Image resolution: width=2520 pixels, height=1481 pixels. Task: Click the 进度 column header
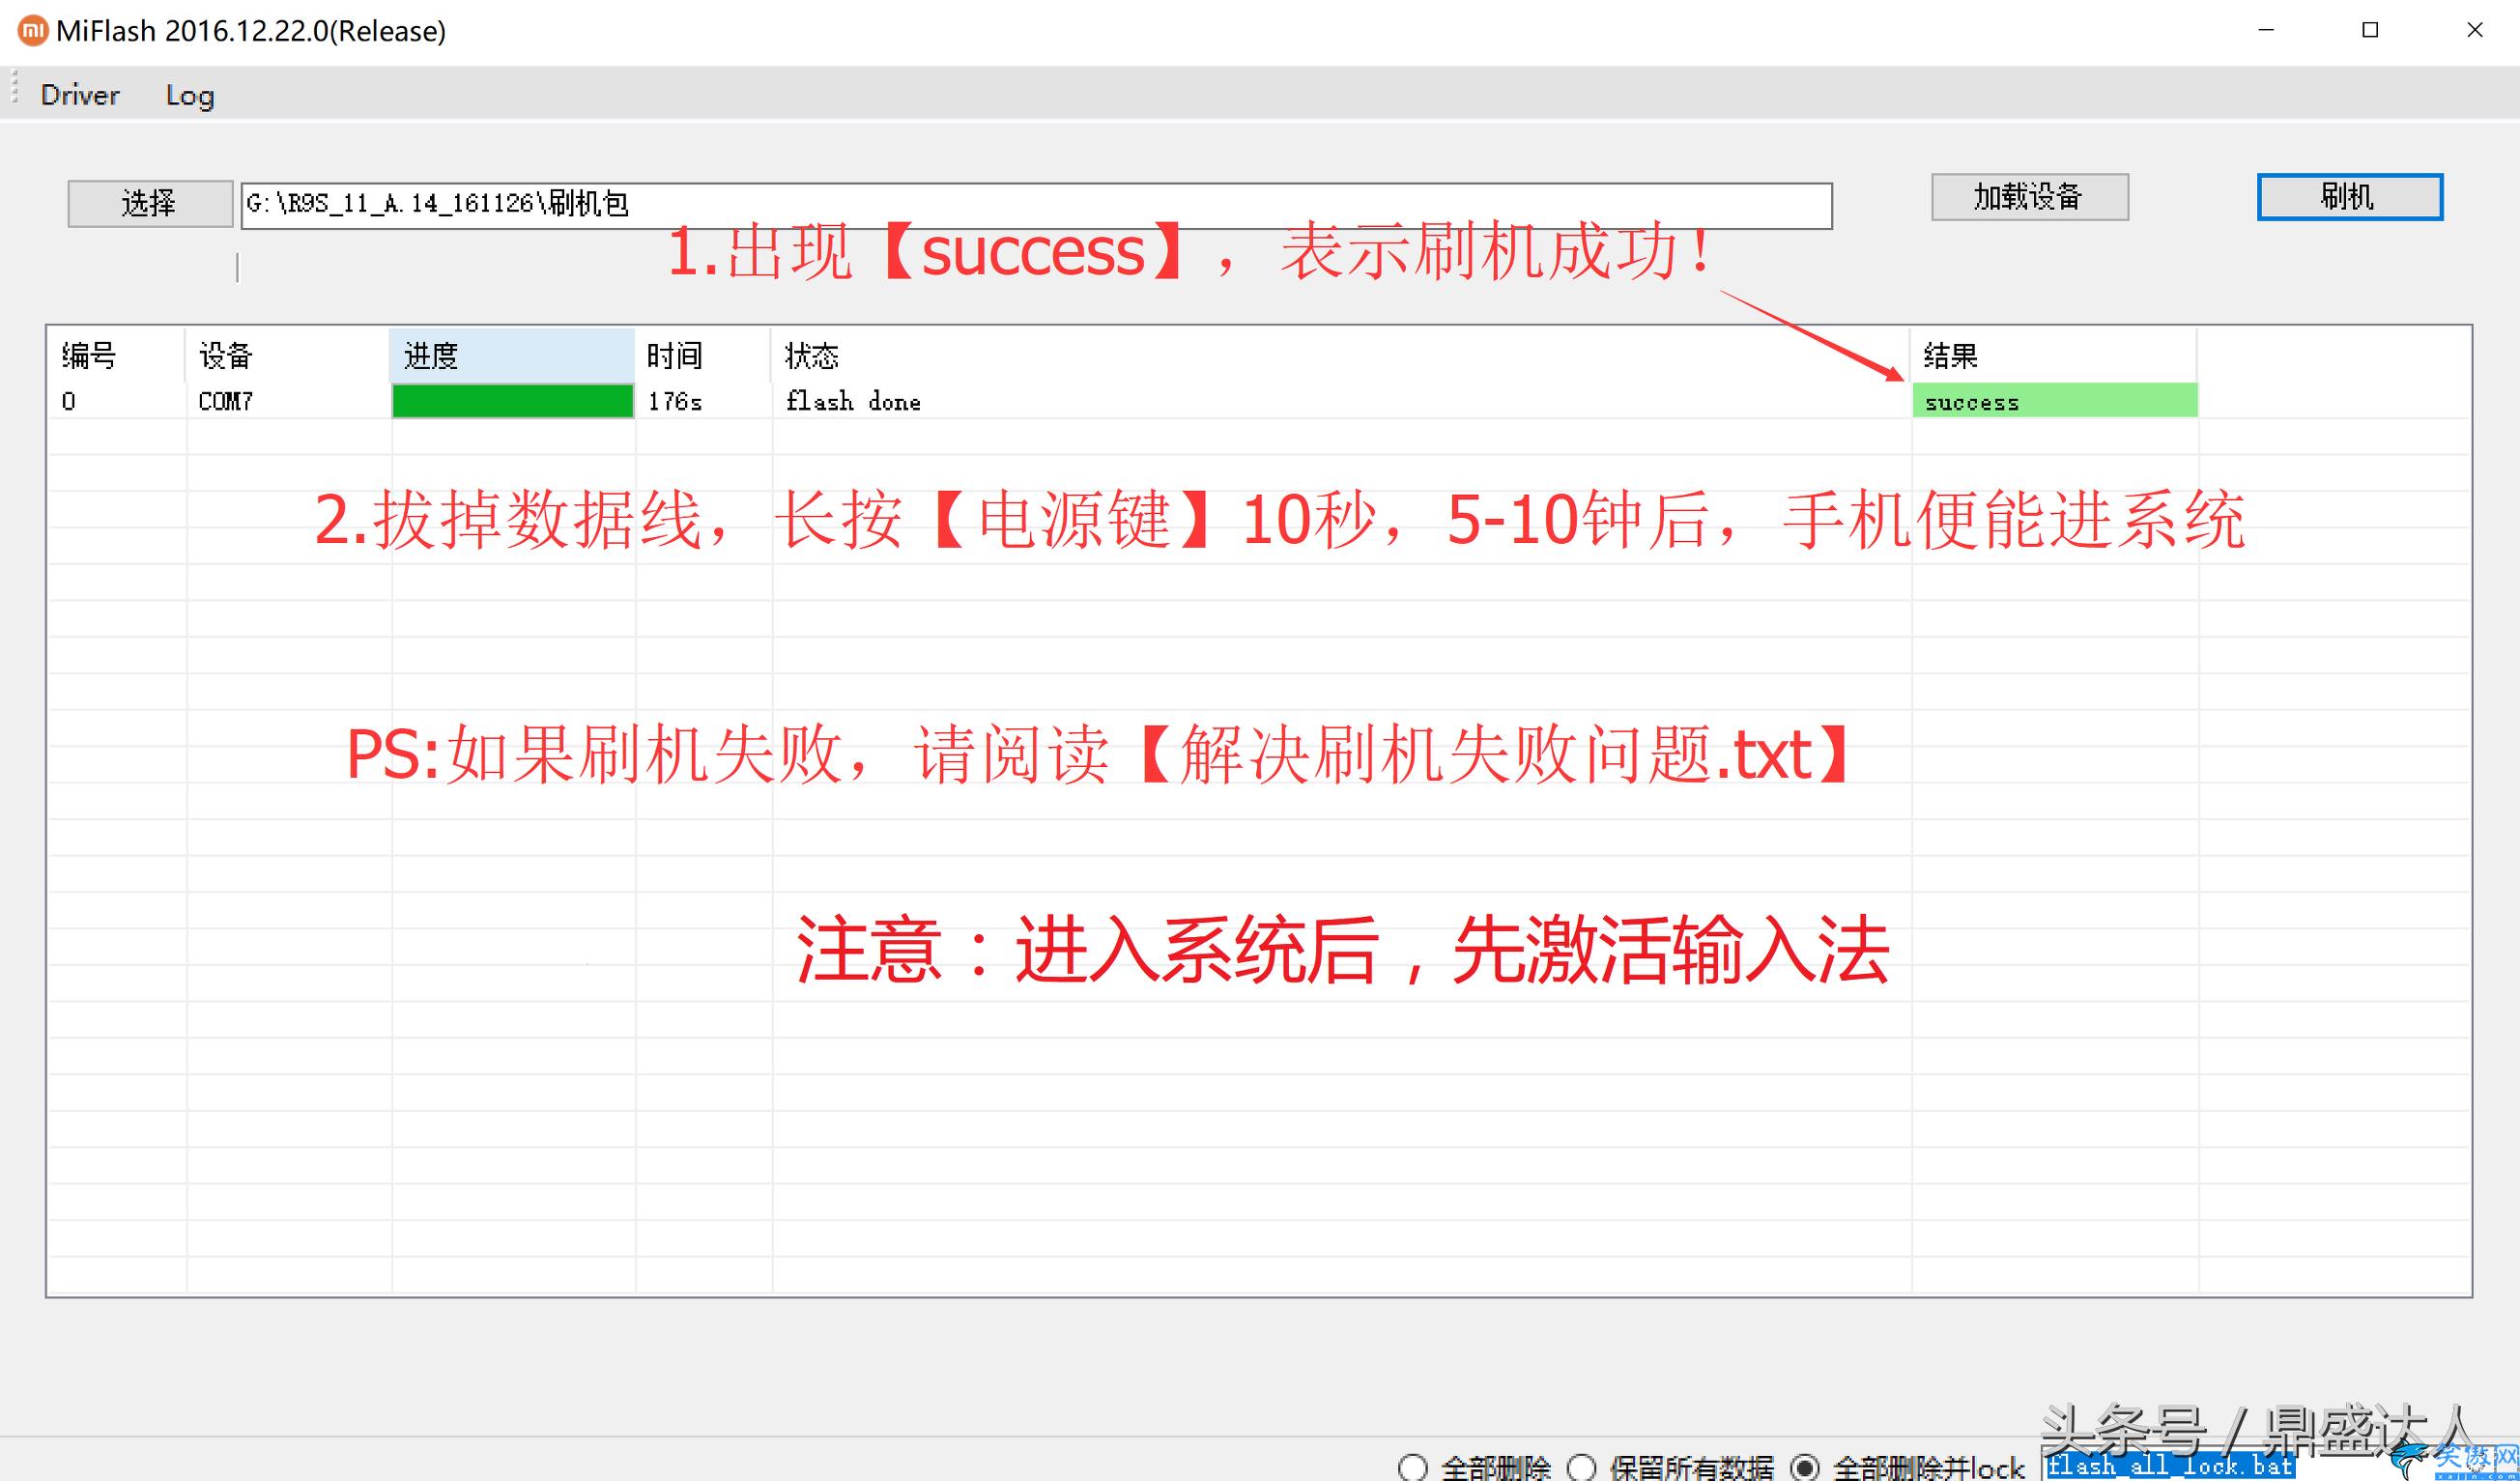pos(512,355)
